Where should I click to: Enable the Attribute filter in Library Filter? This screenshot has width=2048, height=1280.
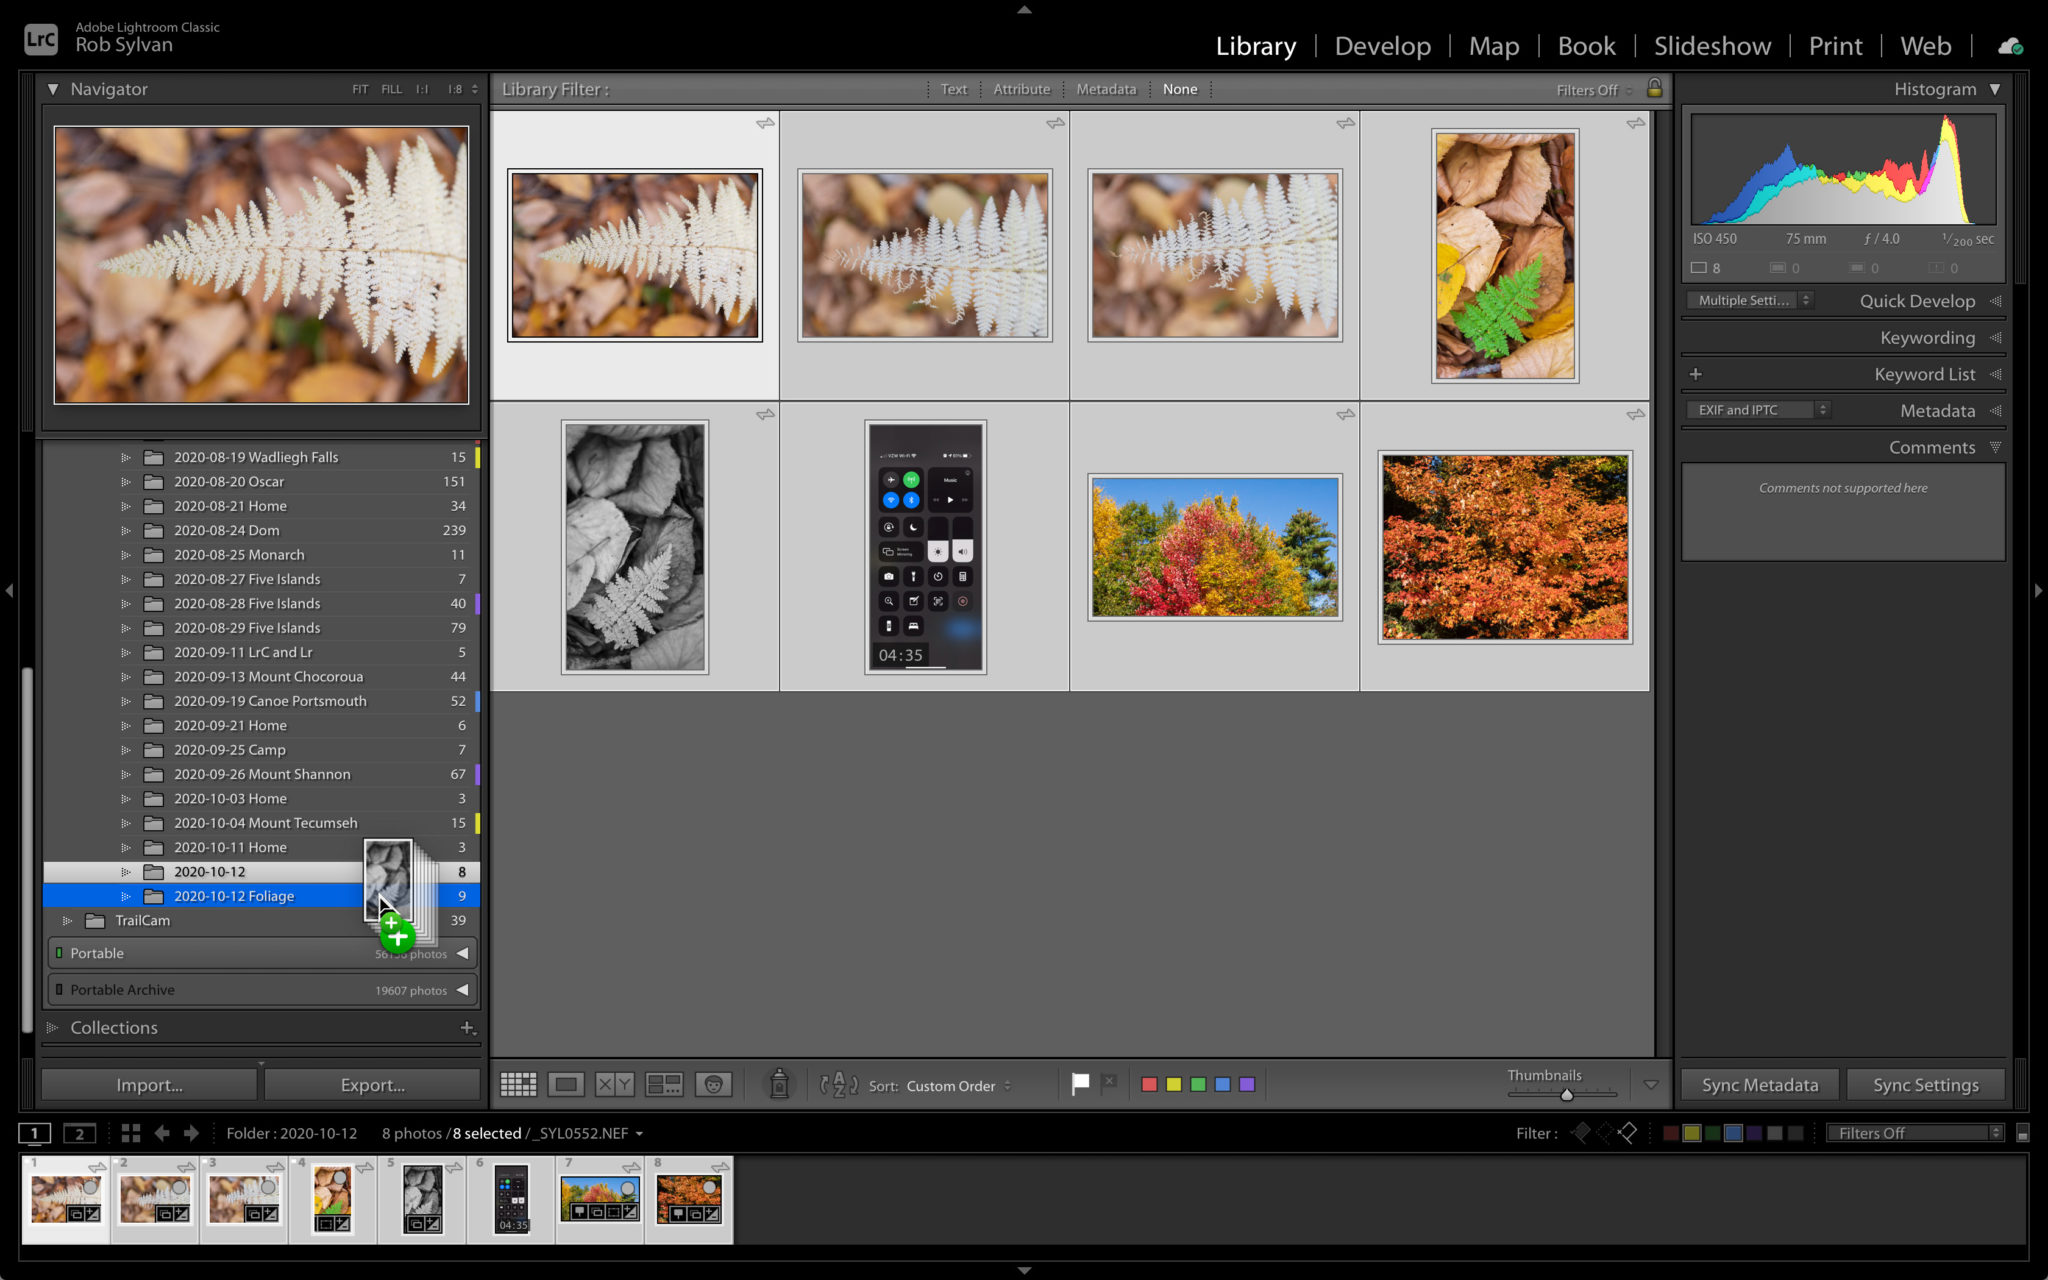(1022, 89)
